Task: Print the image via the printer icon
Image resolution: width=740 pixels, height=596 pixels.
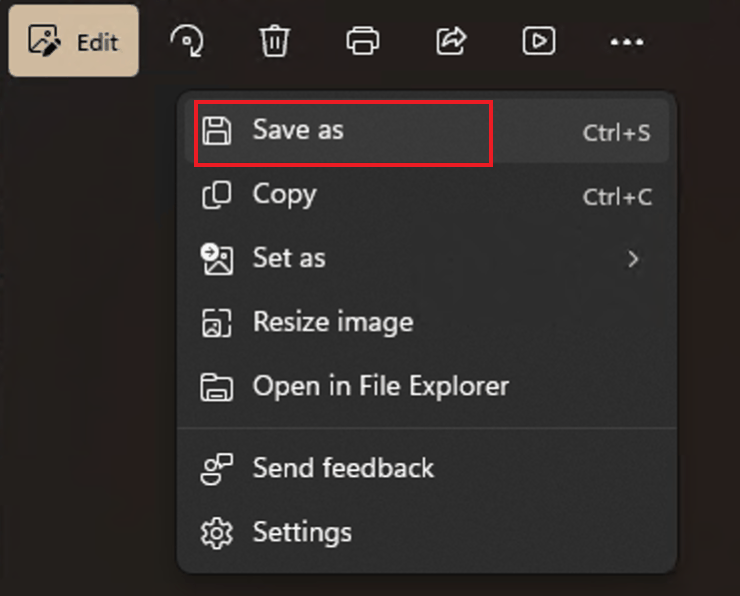Action: click(x=362, y=41)
